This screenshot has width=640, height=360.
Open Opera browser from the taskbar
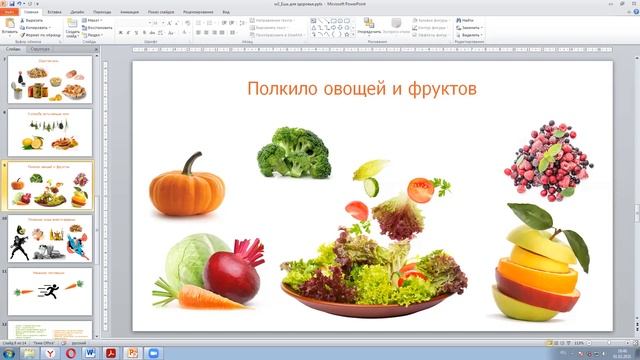[71, 353]
